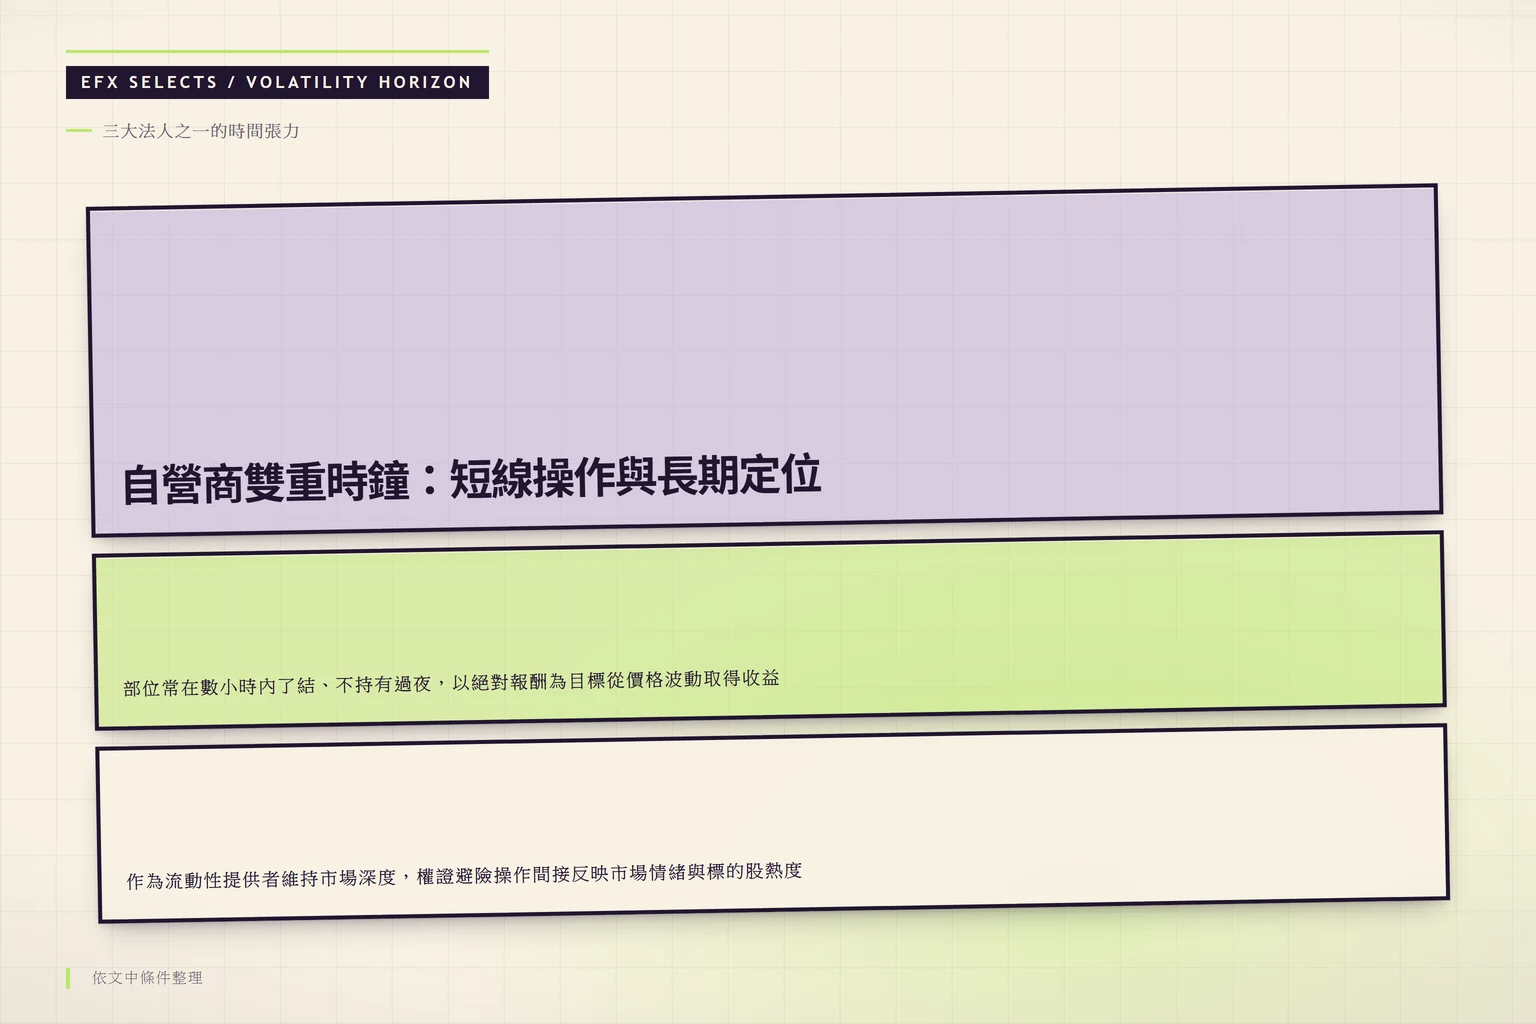
Task: Click the headline 自營商雙重時鐘：短線操作與長期定位
Action: (471, 480)
